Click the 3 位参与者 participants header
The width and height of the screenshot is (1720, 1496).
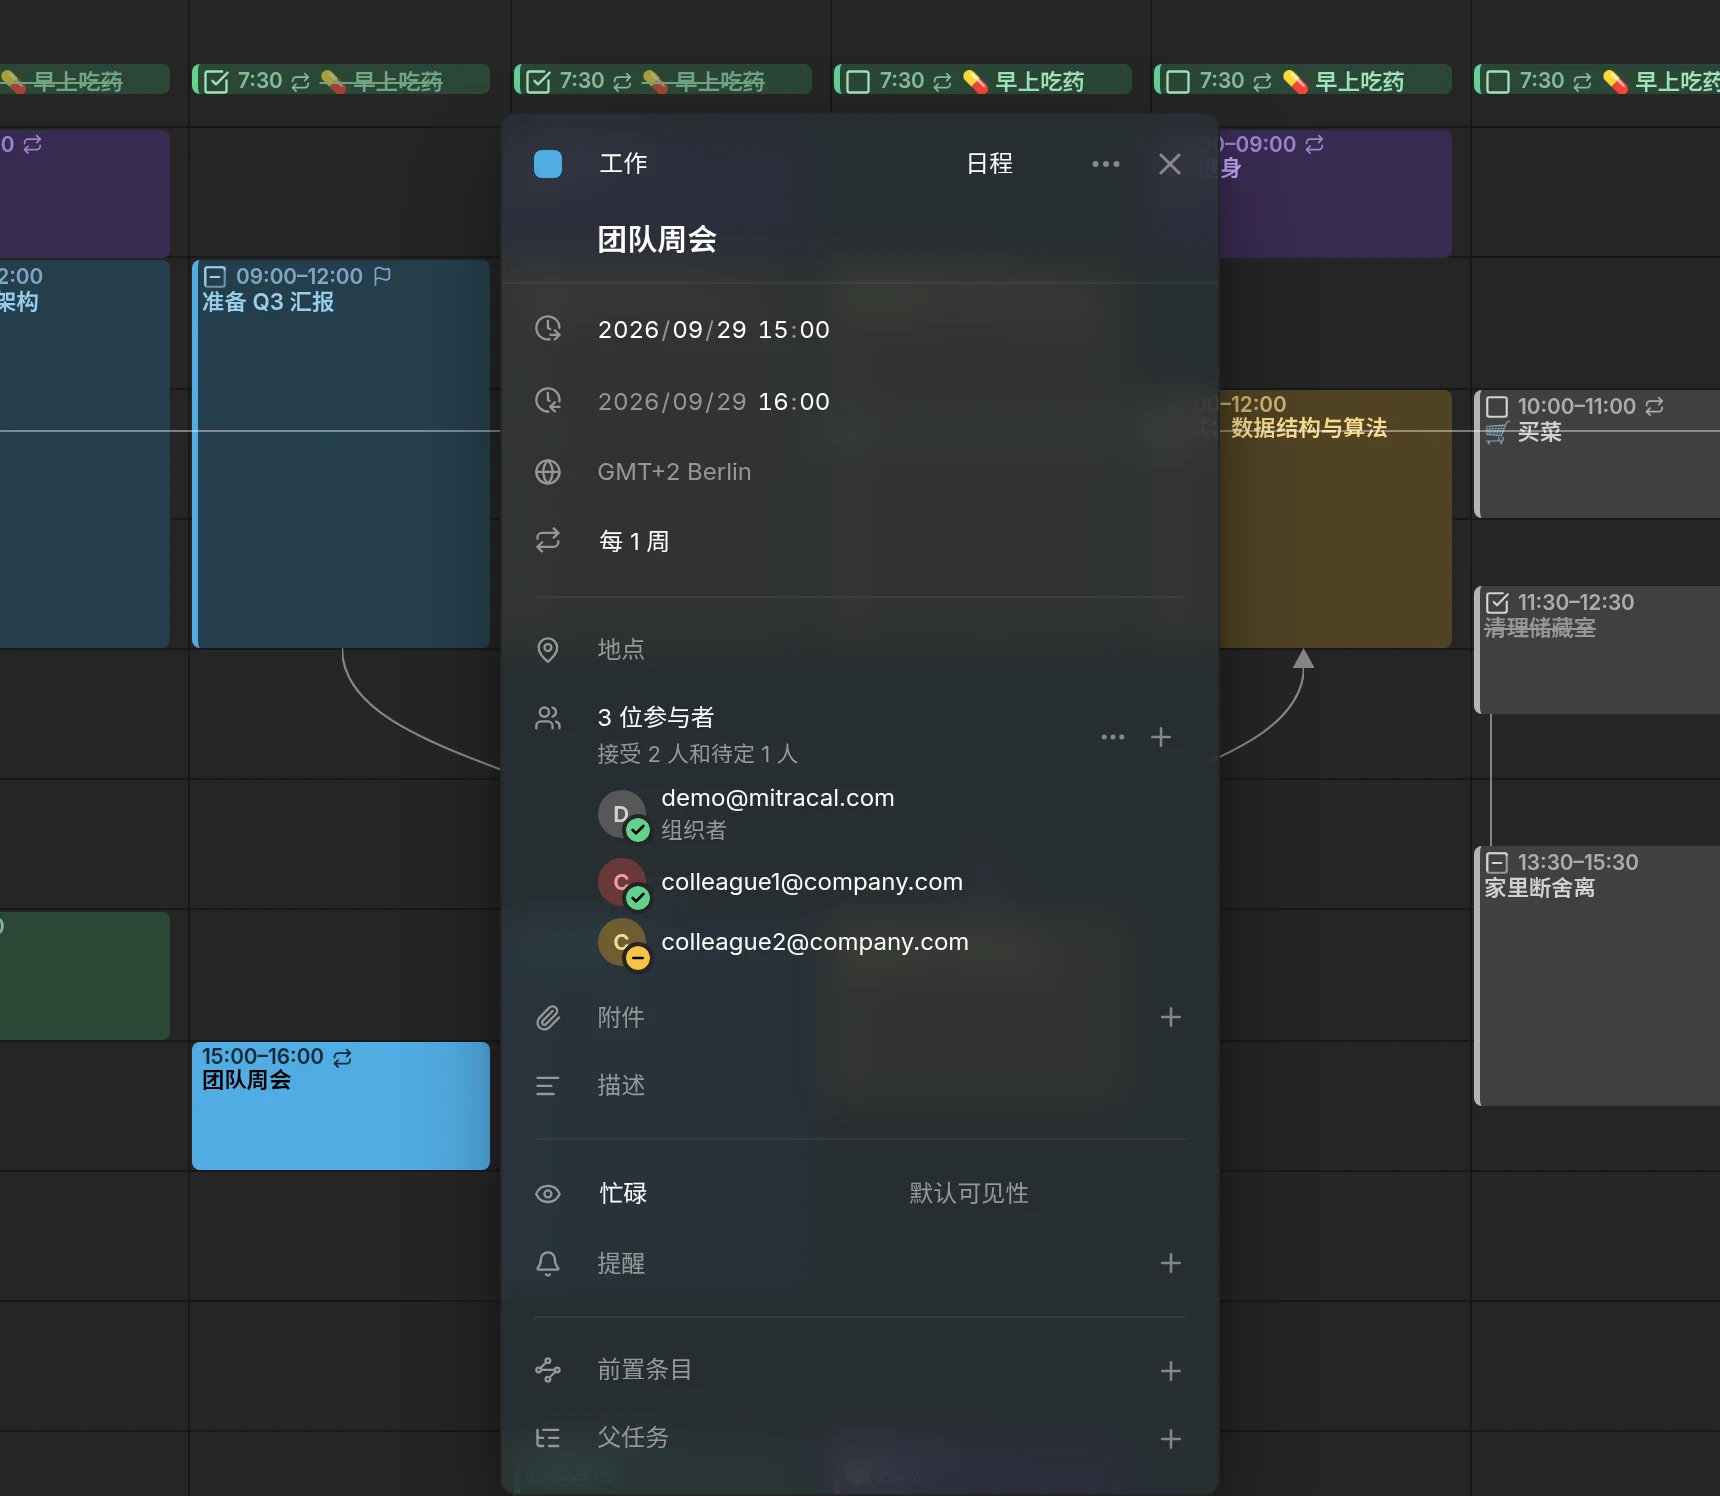click(656, 717)
